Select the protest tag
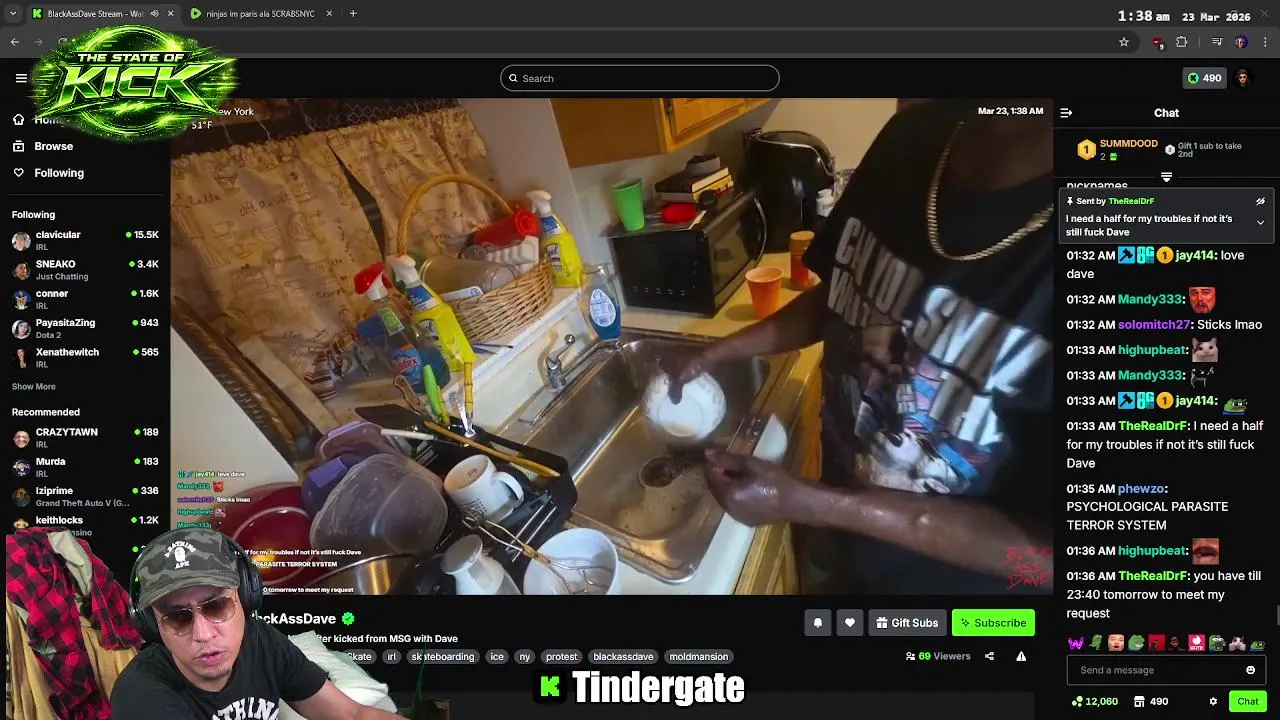 pos(561,657)
